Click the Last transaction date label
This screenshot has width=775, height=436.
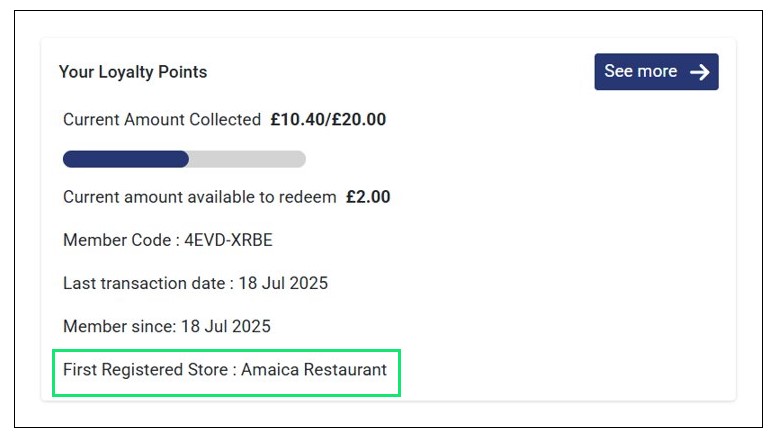145,283
